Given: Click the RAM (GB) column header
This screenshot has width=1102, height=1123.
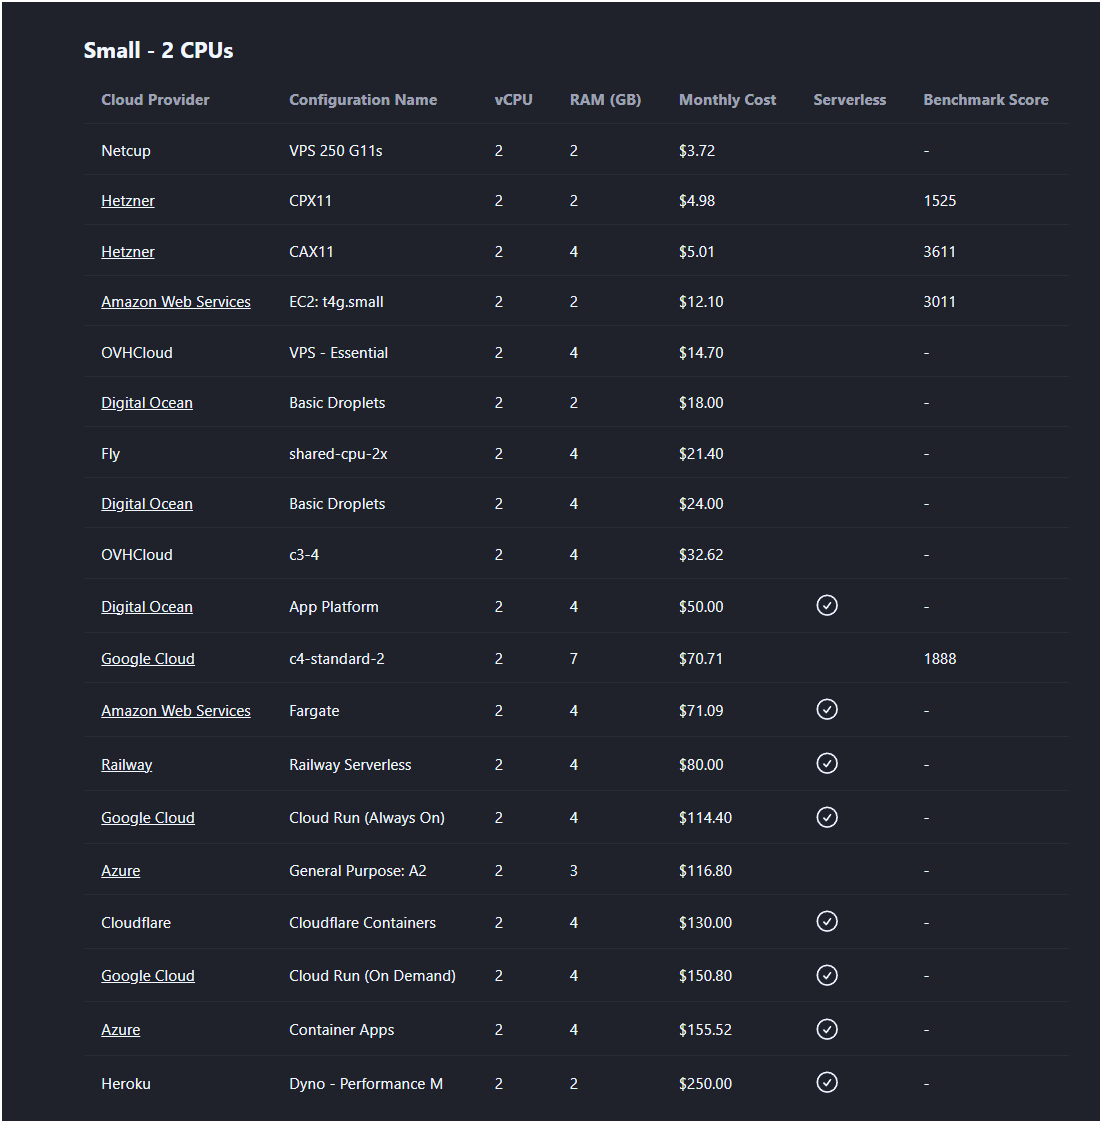Looking at the screenshot, I should pos(605,99).
